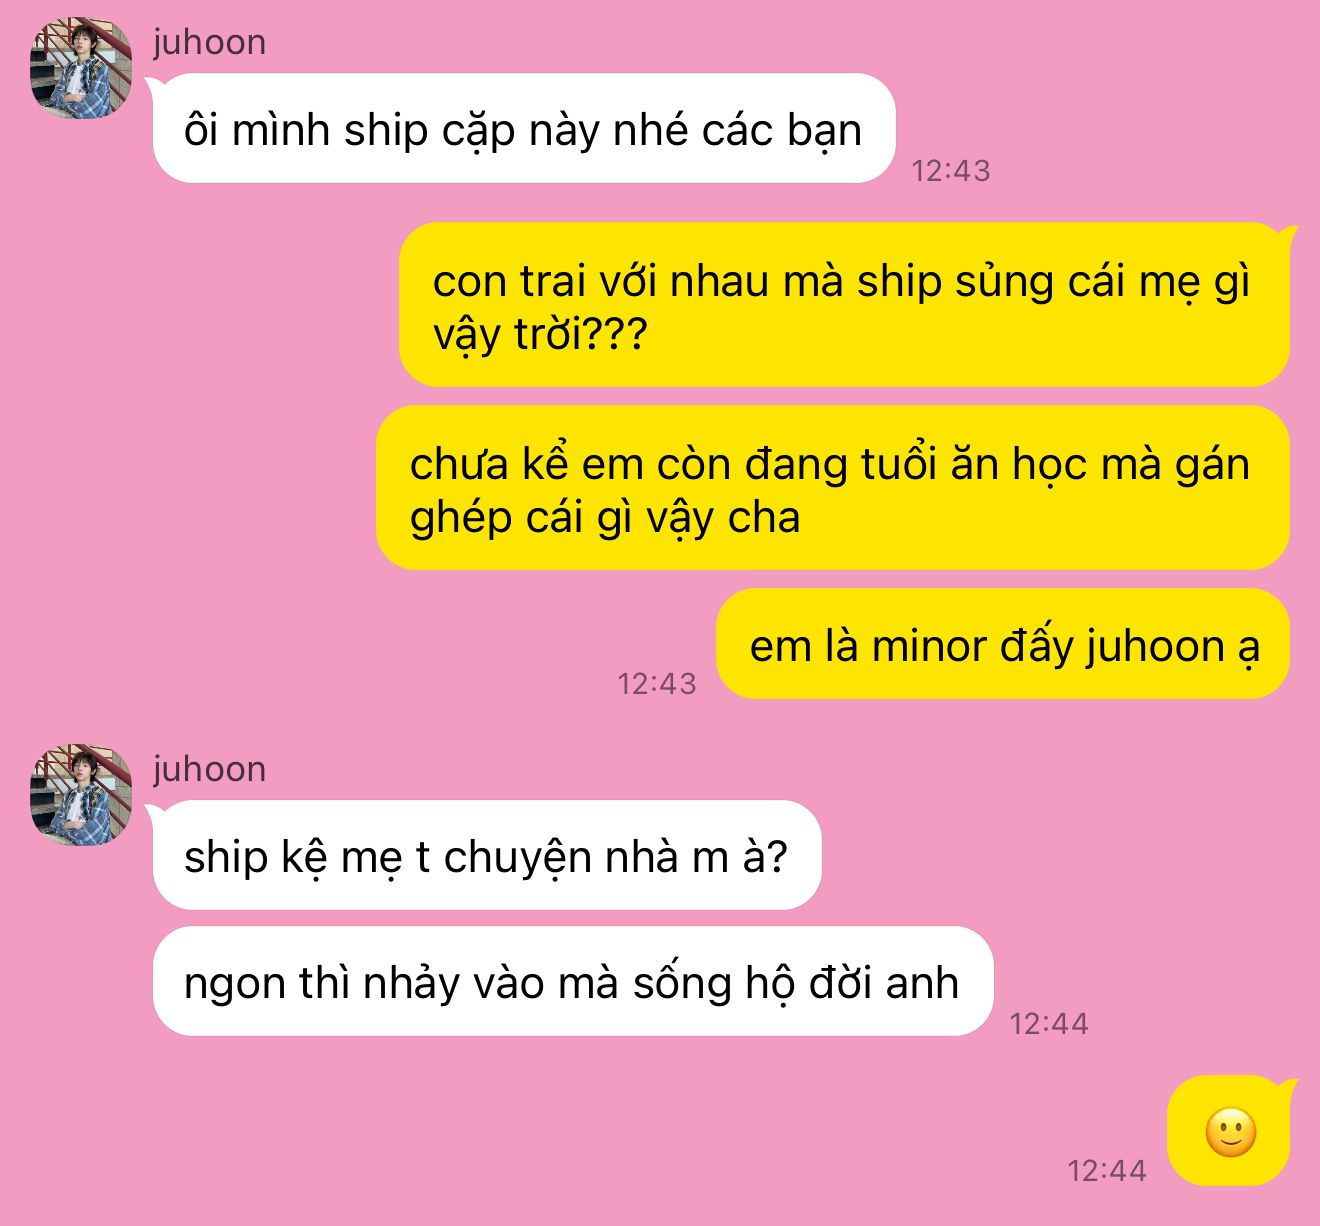Image resolution: width=1320 pixels, height=1226 pixels.
Task: Tap juhoon's avatar beside 'ship kệ mẹ' message
Action: pos(82,795)
